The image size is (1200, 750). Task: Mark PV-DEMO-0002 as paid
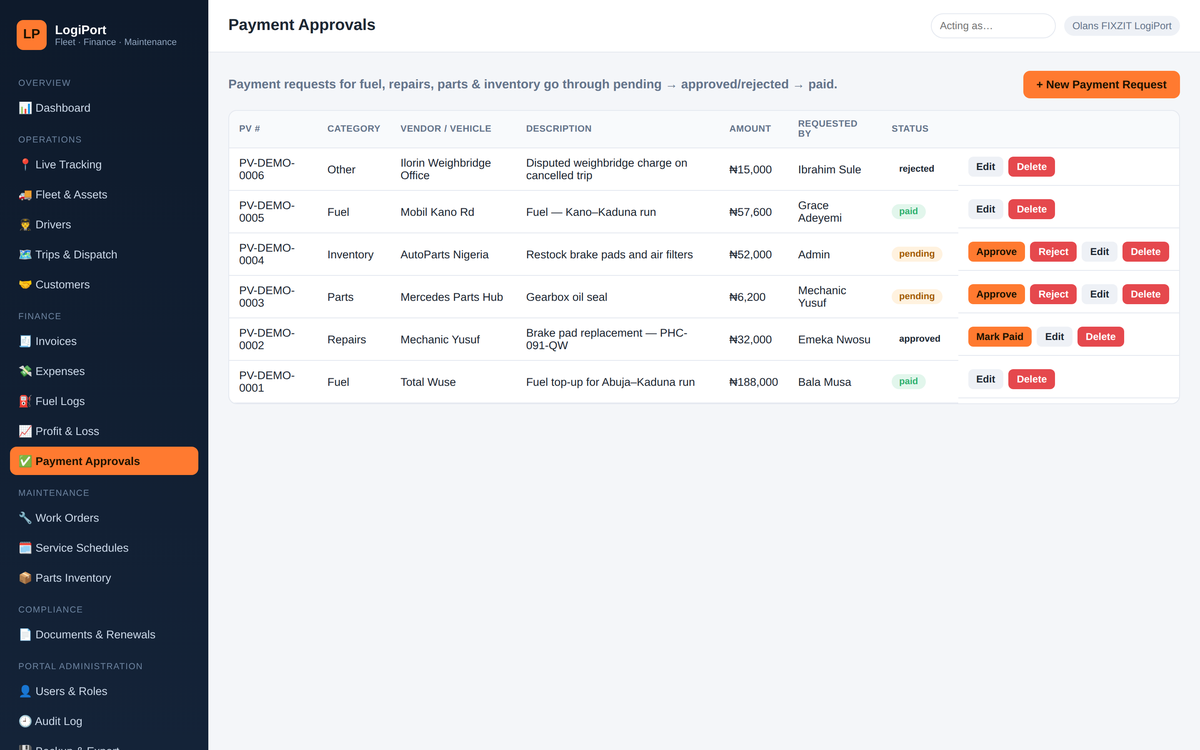(x=999, y=337)
